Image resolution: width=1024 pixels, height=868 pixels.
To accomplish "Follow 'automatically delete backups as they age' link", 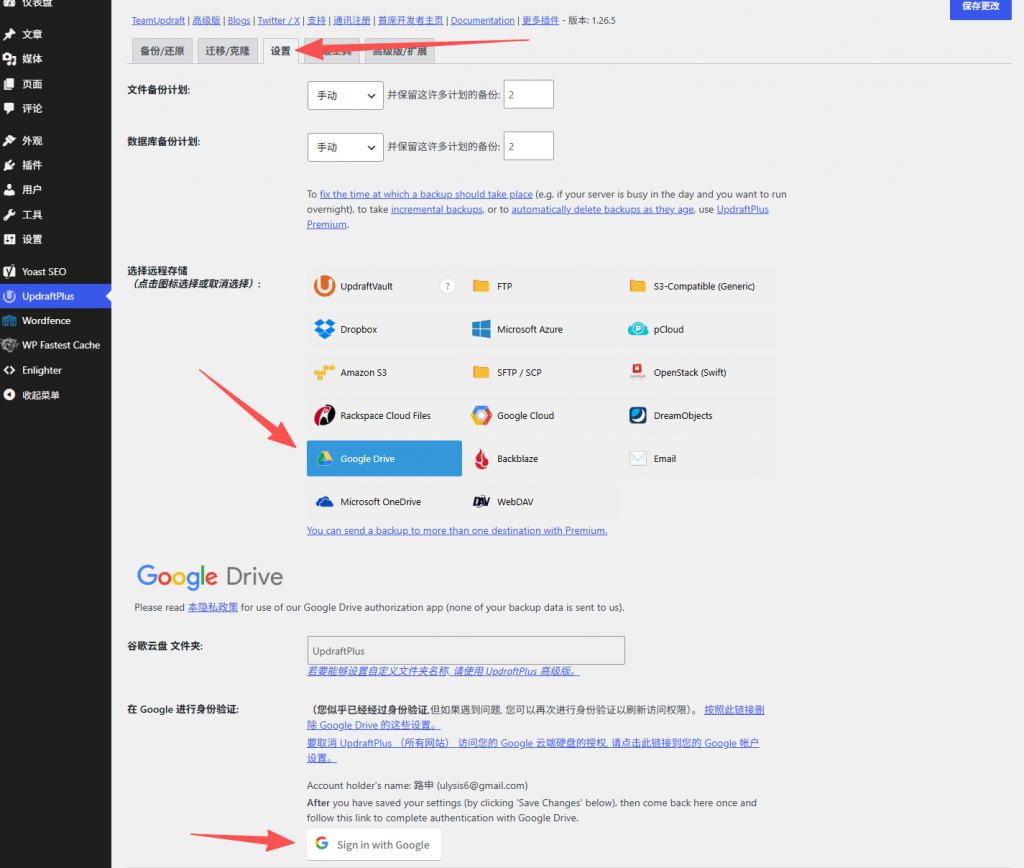I will coord(602,209).
